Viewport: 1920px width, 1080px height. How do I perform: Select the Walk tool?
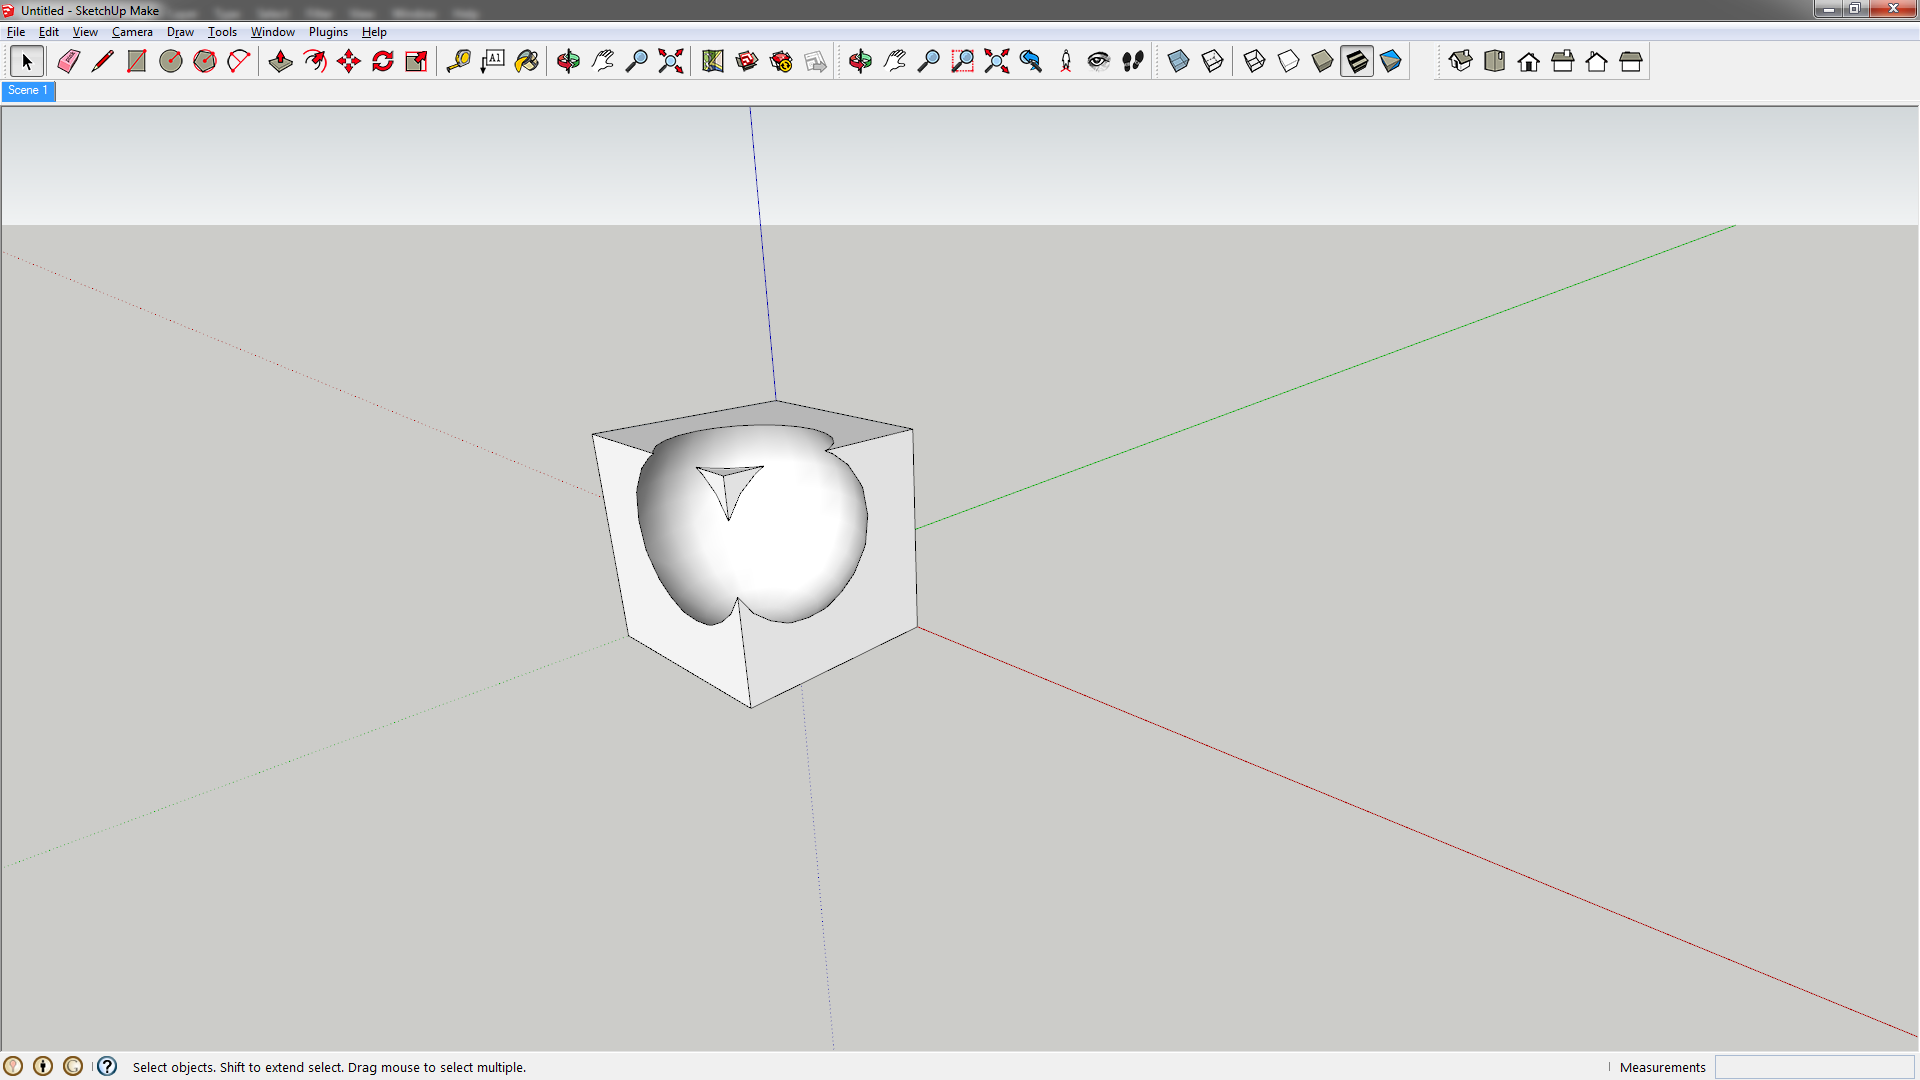tap(1134, 61)
